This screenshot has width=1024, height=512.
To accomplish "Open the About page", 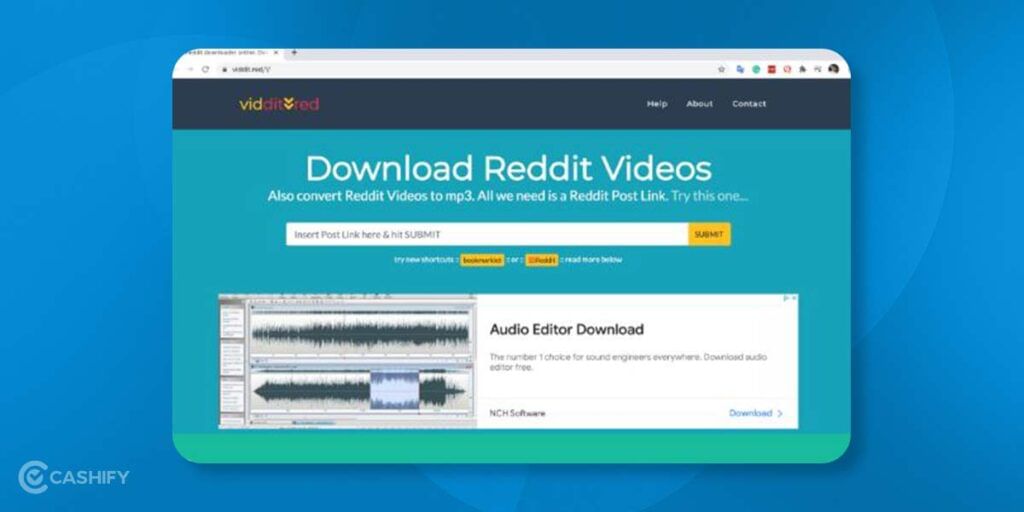I will (x=699, y=104).
